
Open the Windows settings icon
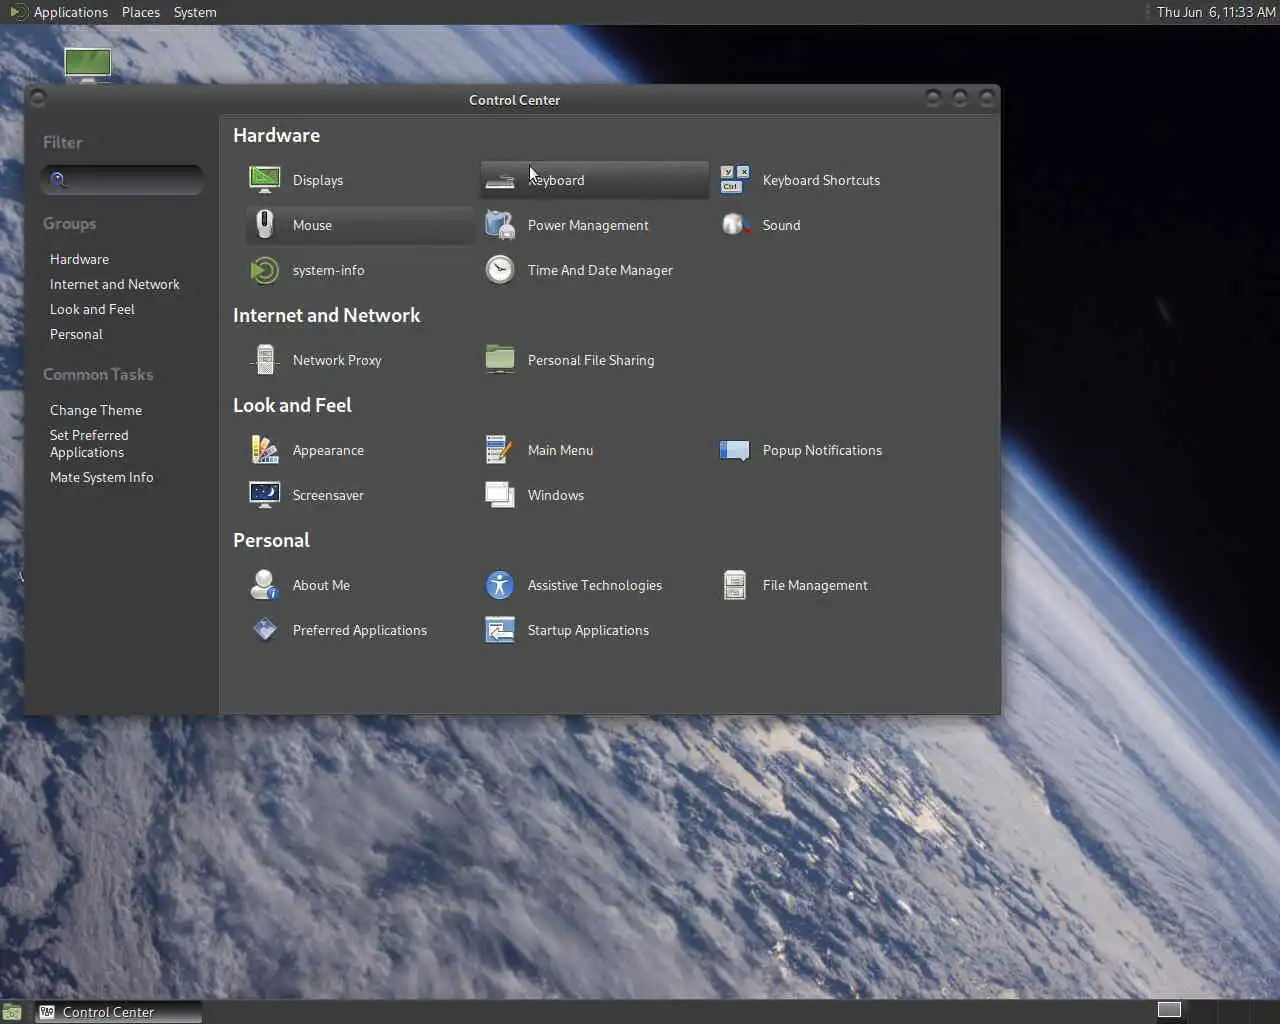coord(500,495)
